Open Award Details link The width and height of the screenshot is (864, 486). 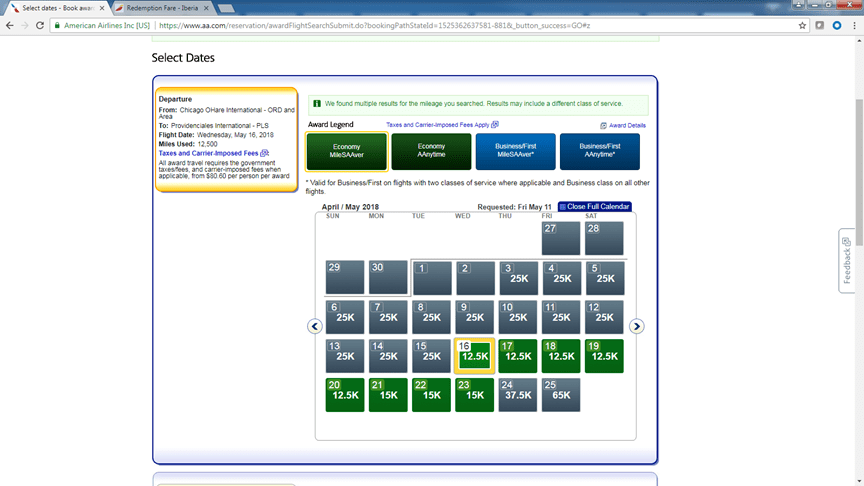coord(623,126)
